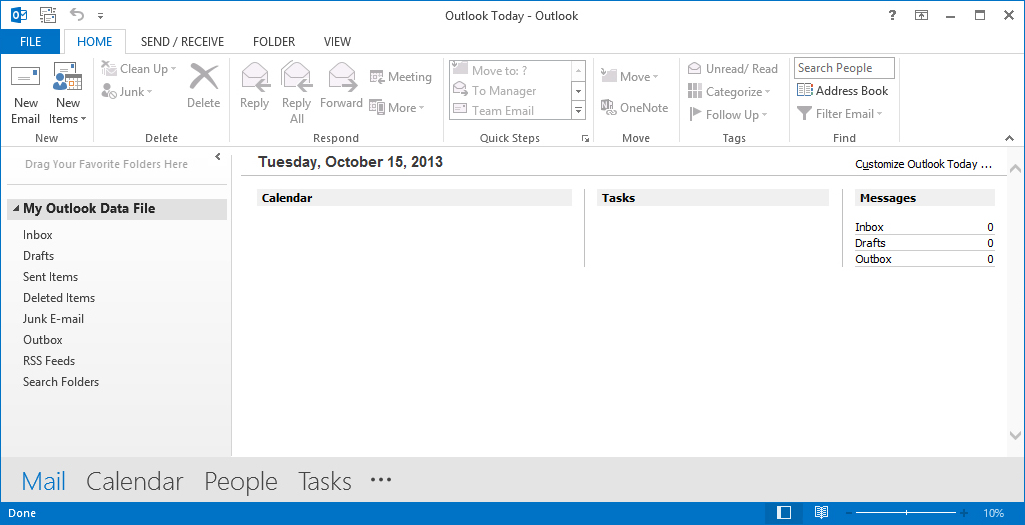Select the Outbox folder in the folder pane
This screenshot has width=1025, height=525.
43,339
